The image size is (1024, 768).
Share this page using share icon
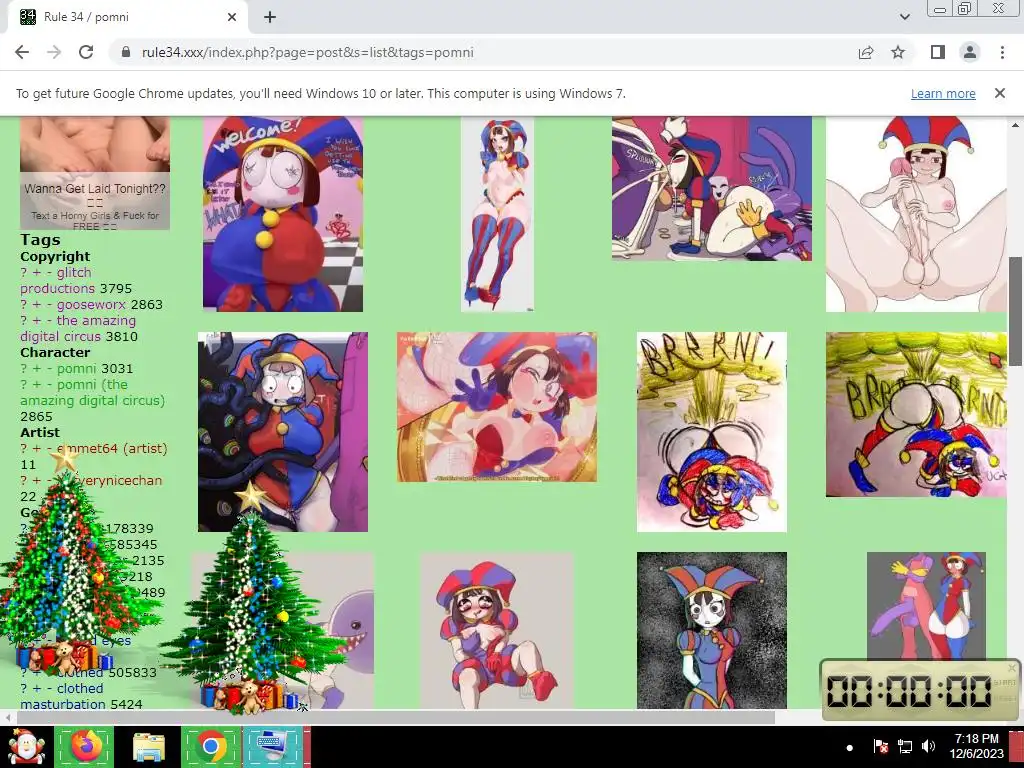click(x=866, y=52)
